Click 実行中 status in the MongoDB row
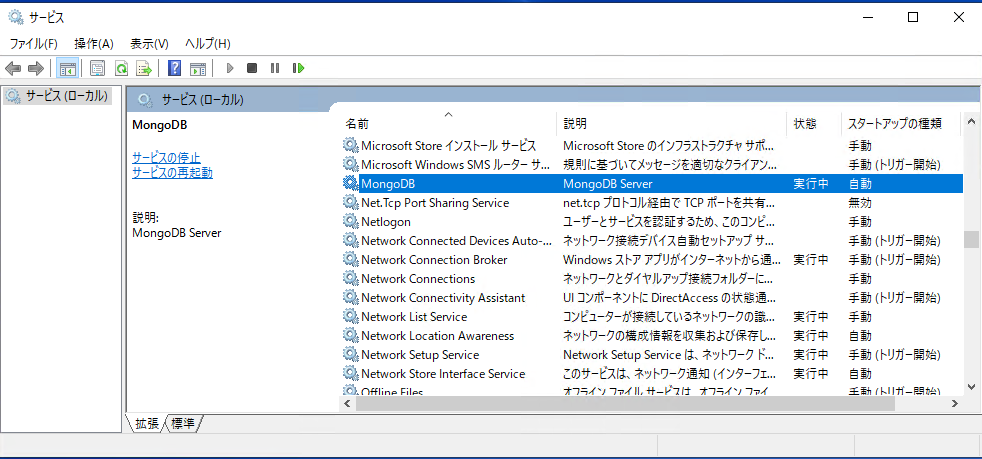 [811, 184]
